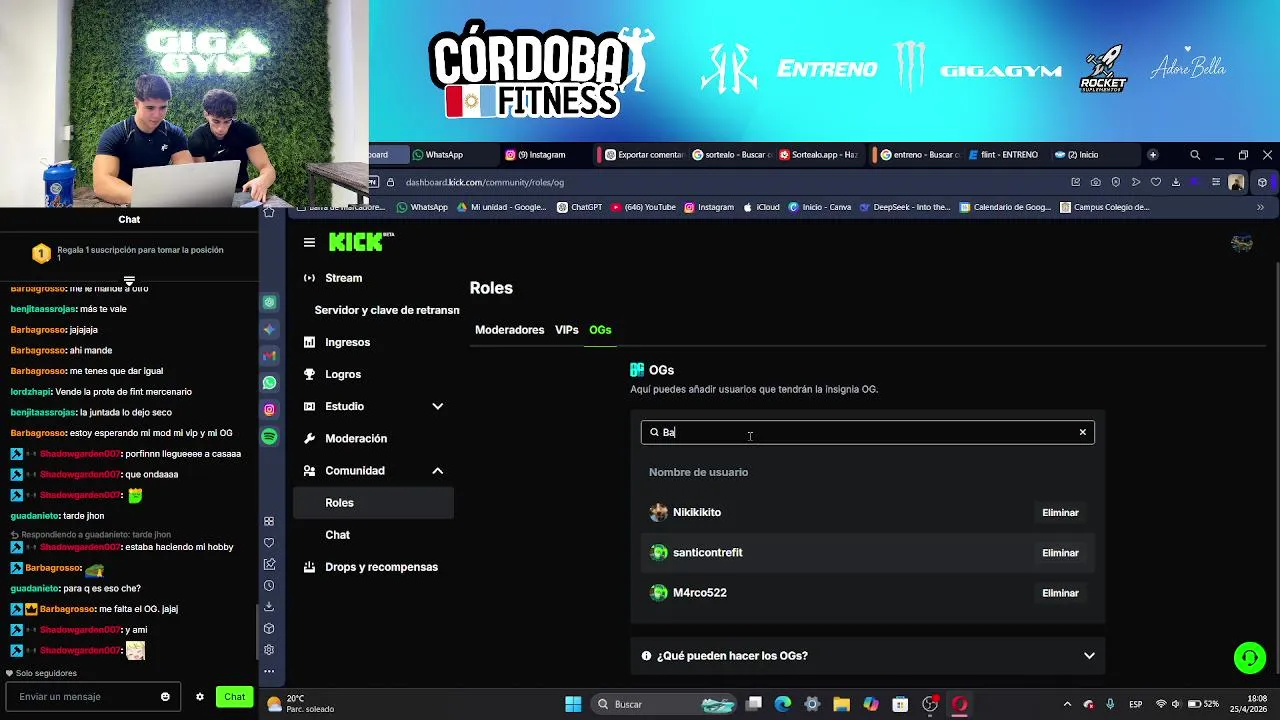Collapse the Comunidad sidebar section

pyautogui.click(x=437, y=470)
